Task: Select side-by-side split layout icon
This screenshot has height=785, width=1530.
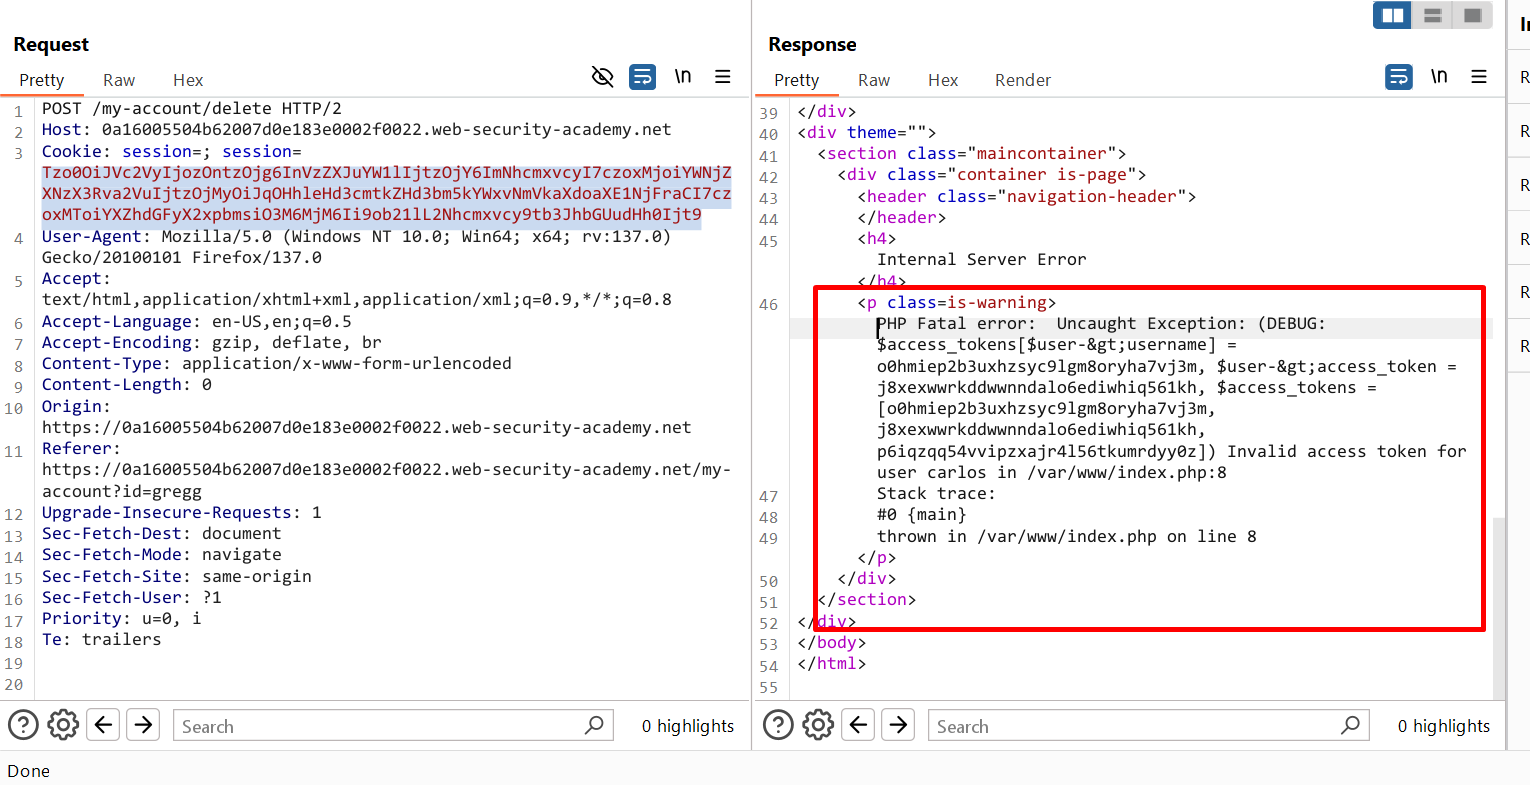Action: click(x=1392, y=15)
